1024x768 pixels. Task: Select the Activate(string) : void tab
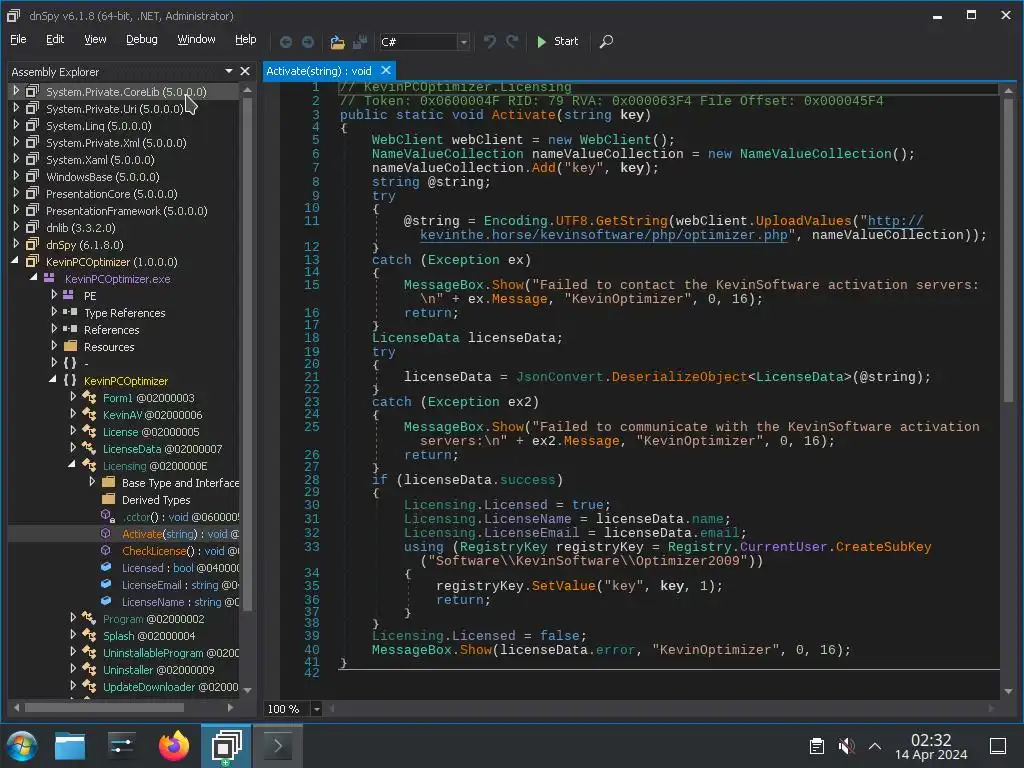(x=319, y=71)
